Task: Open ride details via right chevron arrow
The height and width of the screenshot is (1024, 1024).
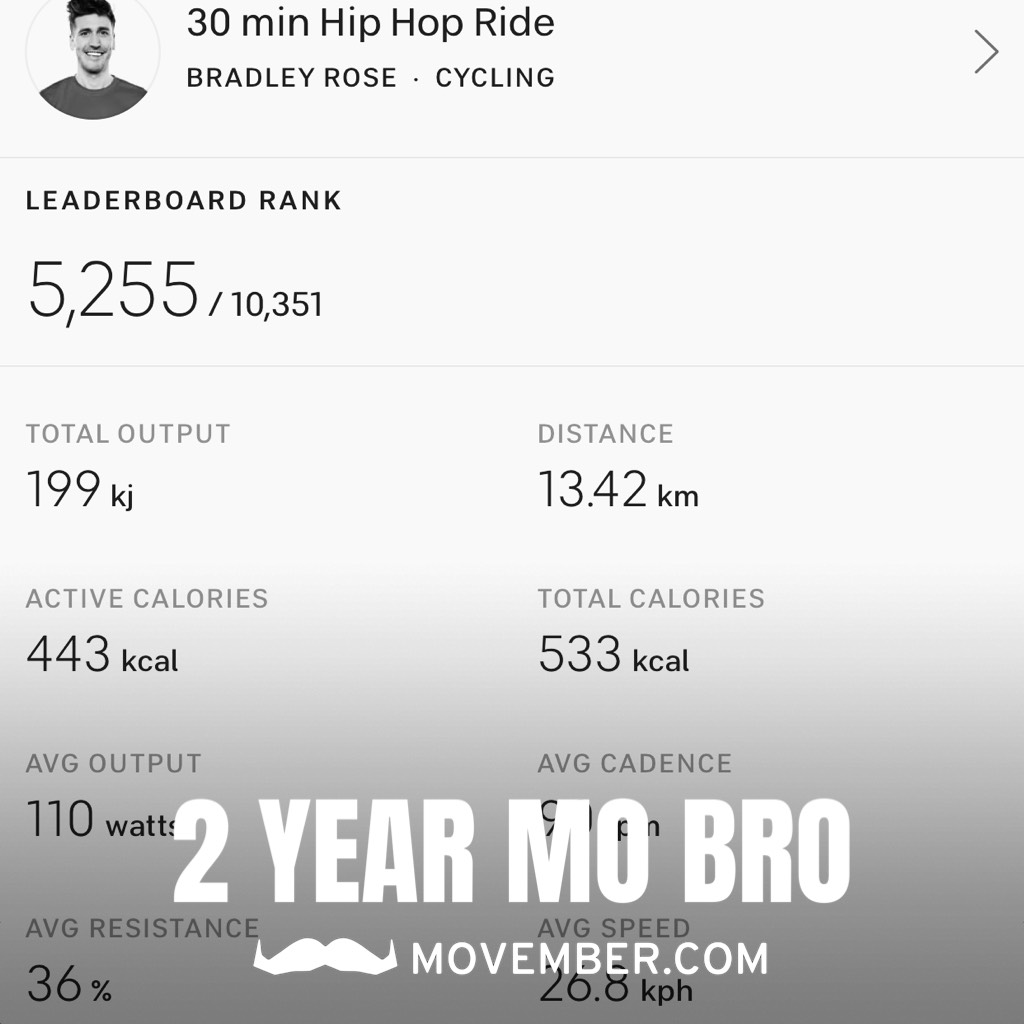Action: tap(986, 52)
